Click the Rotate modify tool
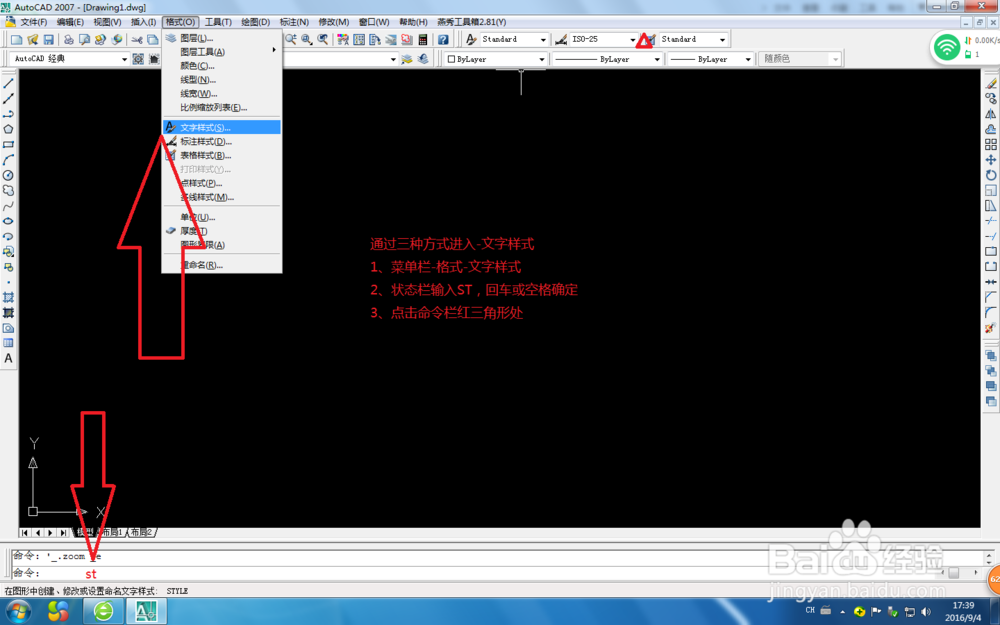Image resolution: width=1000 pixels, height=625 pixels. (x=990, y=175)
